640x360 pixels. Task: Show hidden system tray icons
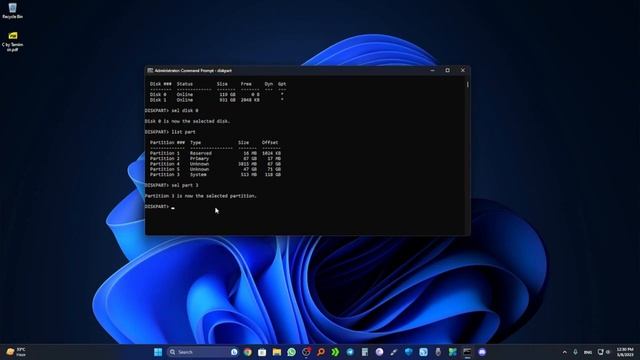coord(564,352)
